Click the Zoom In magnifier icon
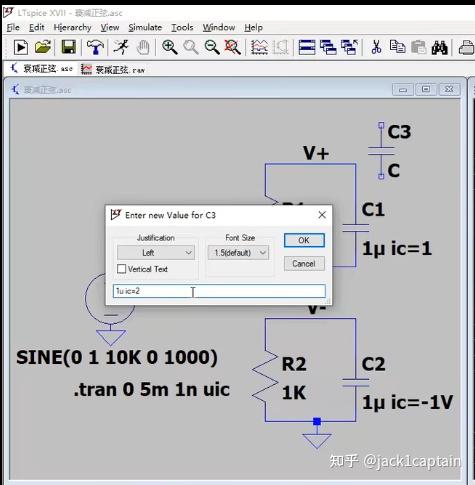475x485 pixels. 169,47
